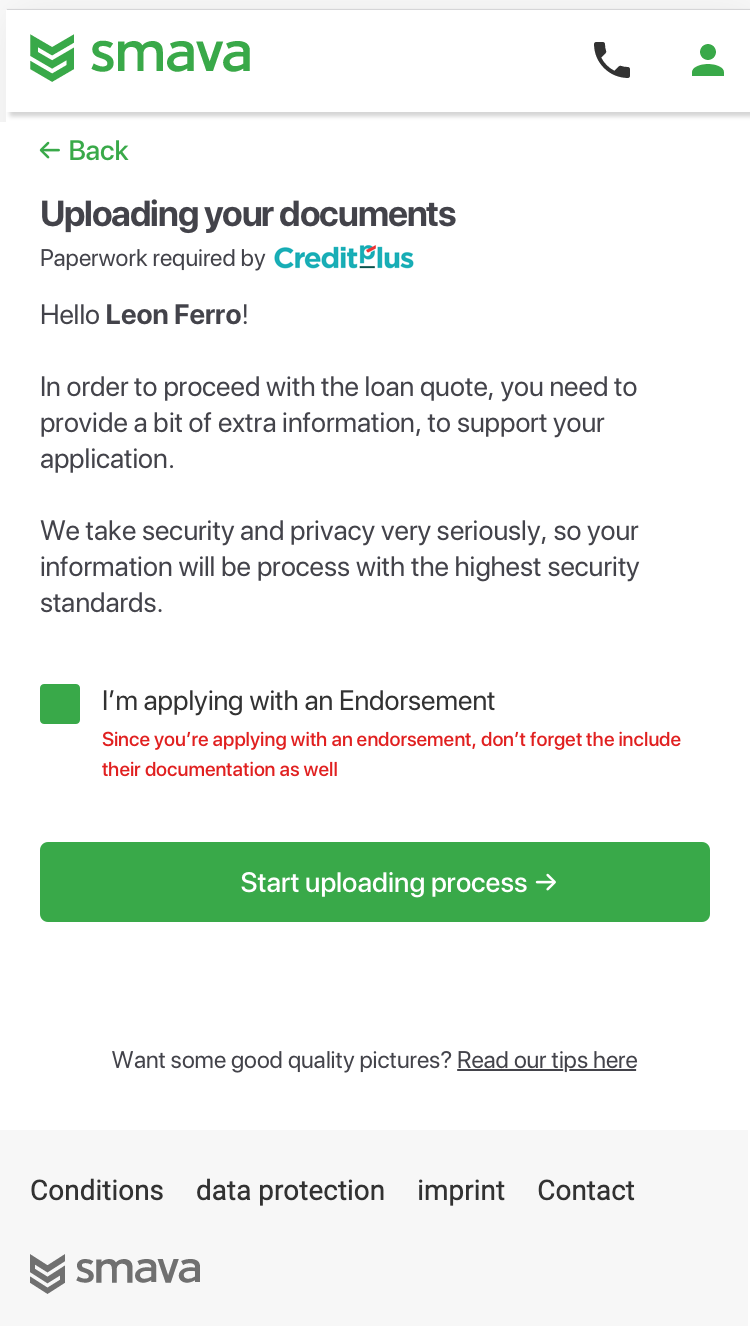Open the "Read our tips here" link

pos(546,1060)
